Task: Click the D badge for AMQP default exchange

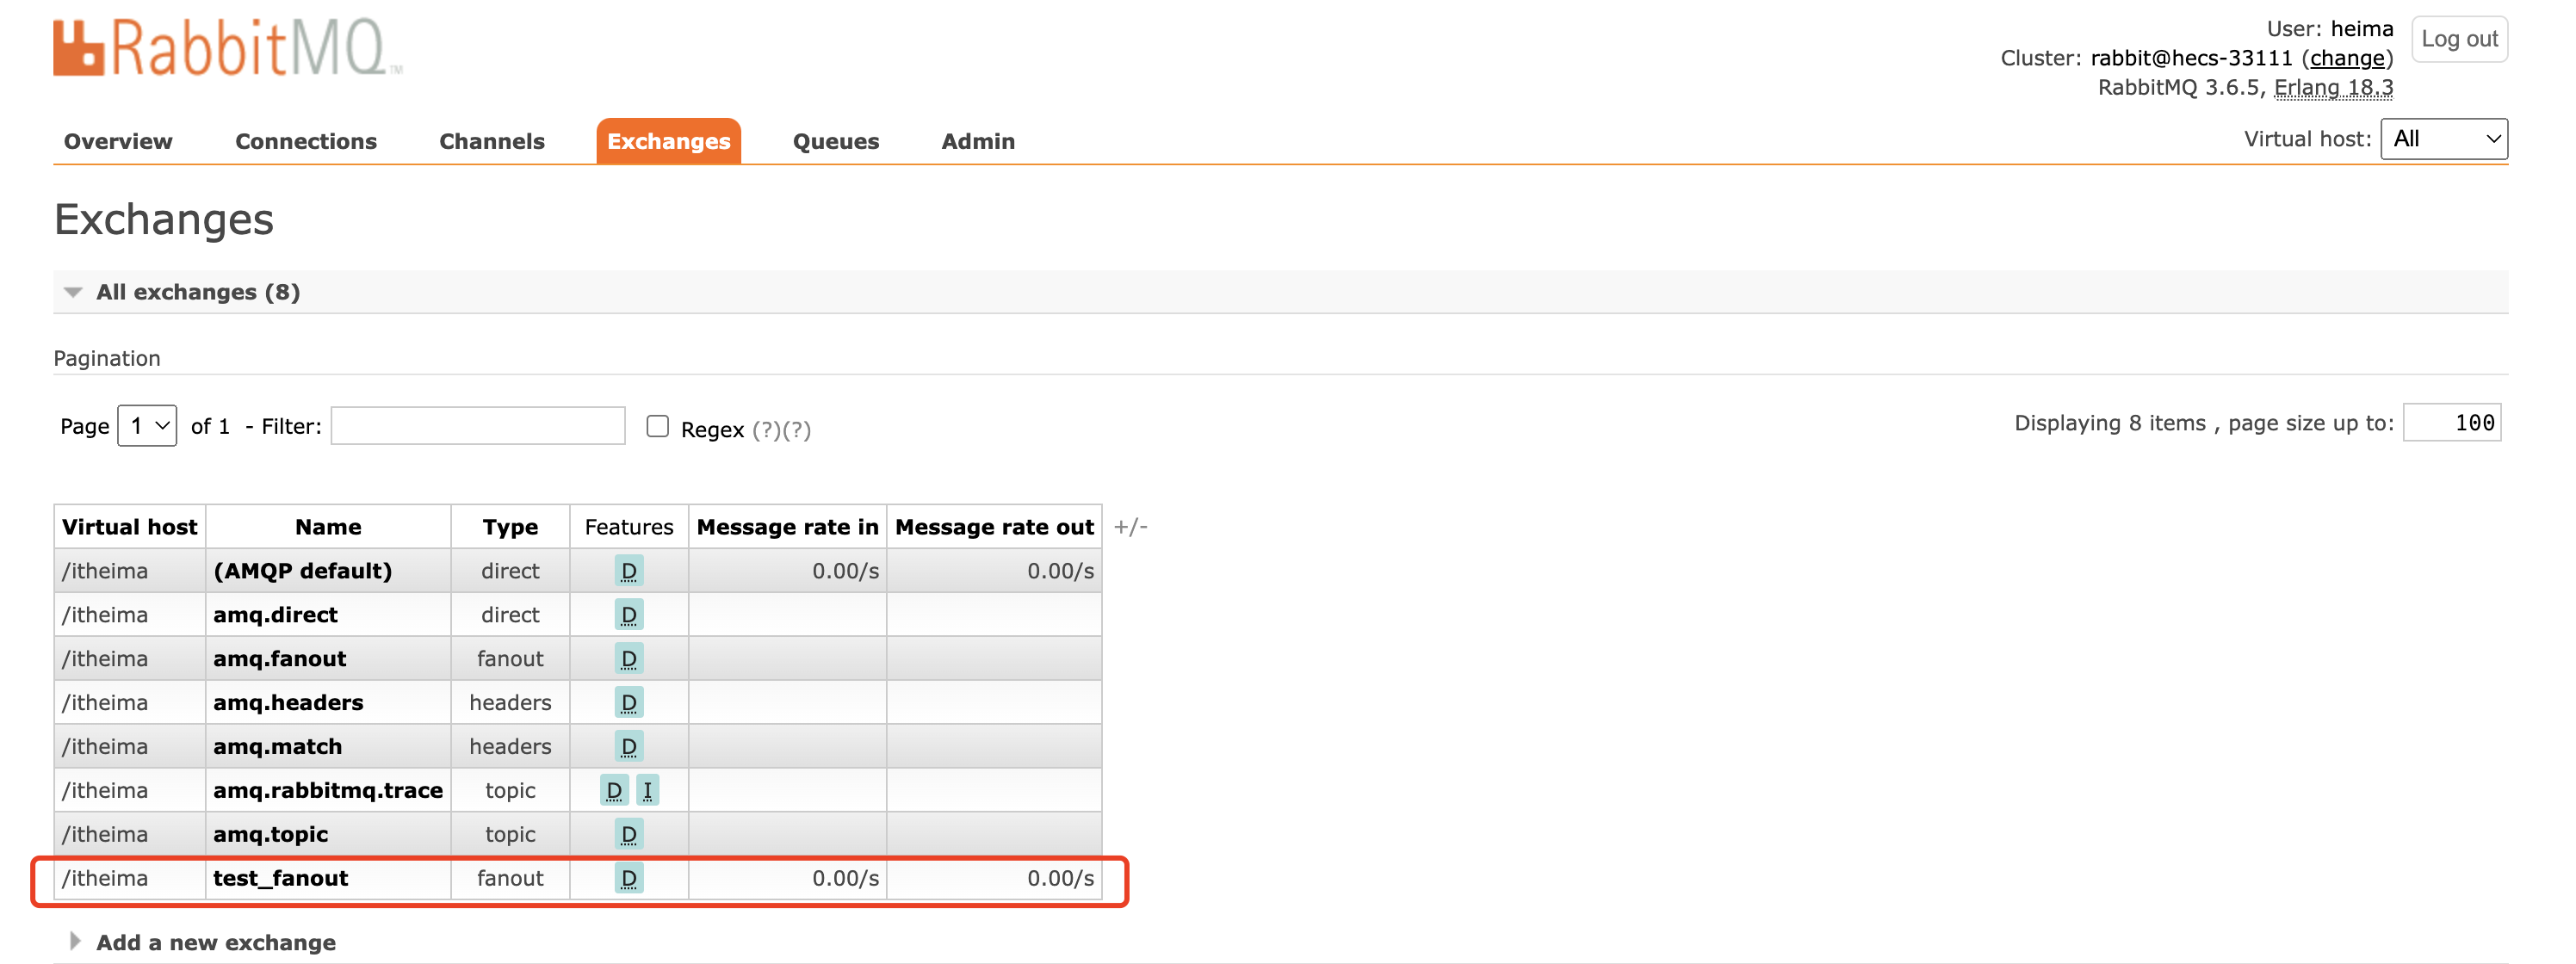Action: [628, 571]
